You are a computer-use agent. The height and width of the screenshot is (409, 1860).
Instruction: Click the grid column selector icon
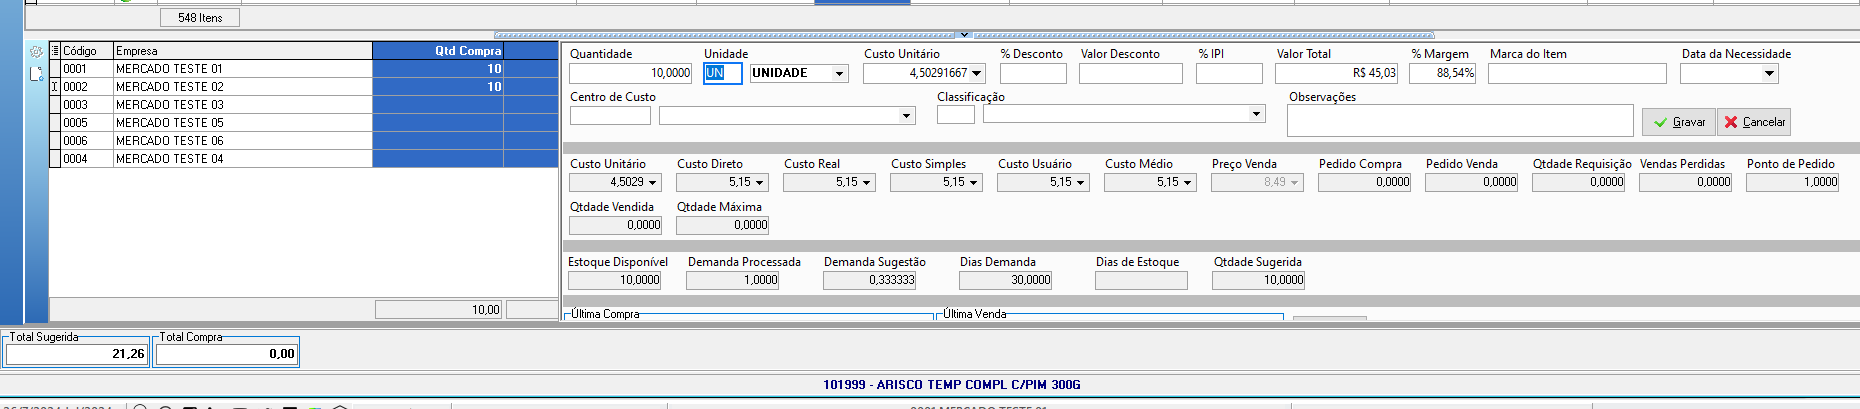[x=55, y=51]
